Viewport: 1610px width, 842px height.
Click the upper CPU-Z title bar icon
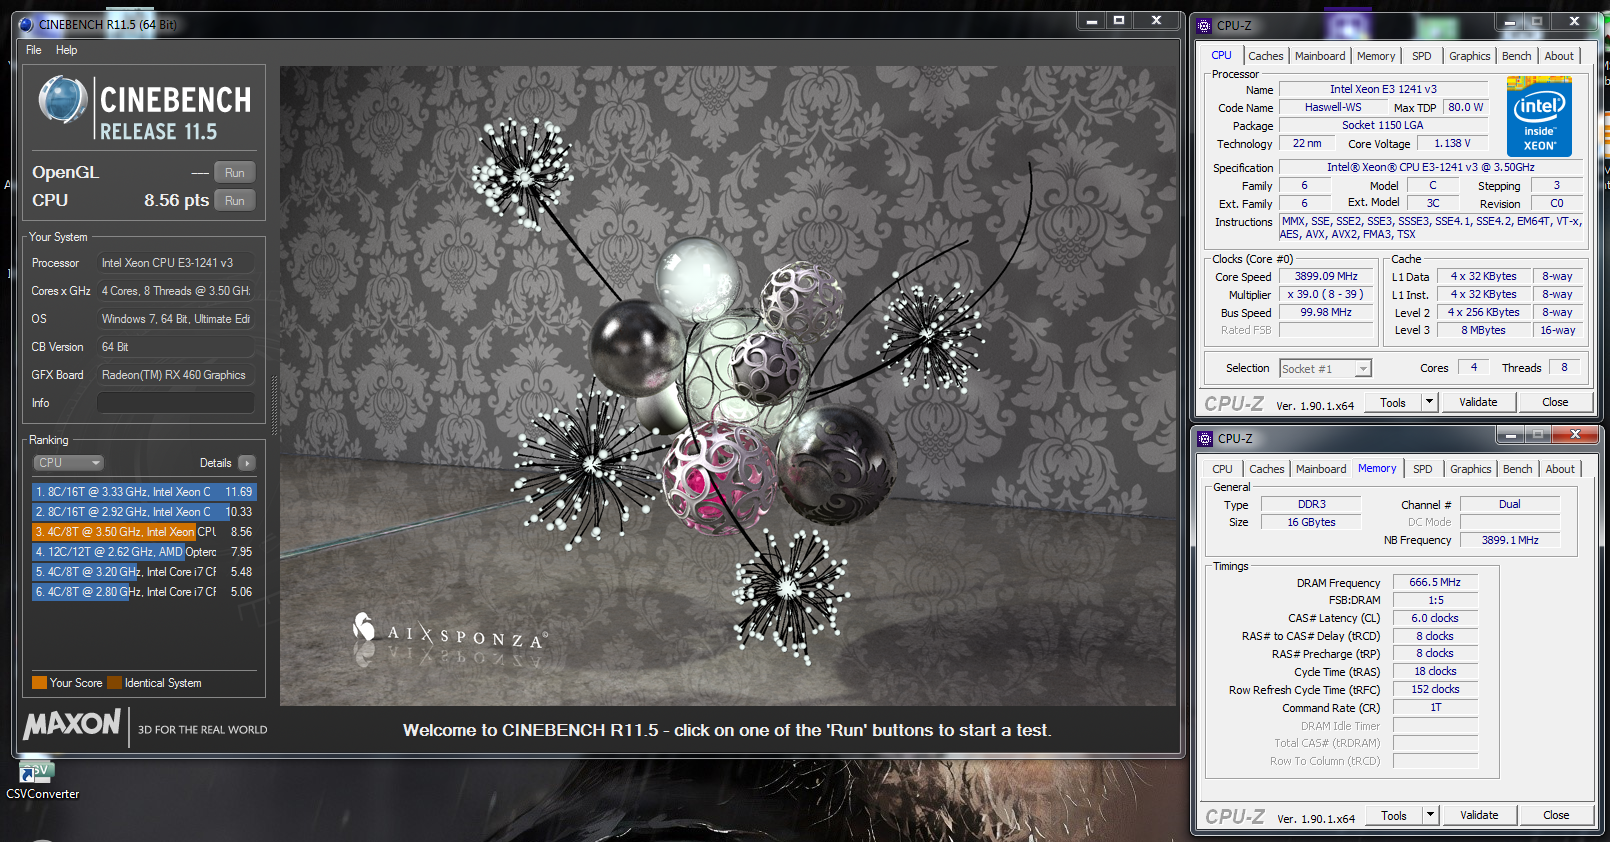(1205, 26)
